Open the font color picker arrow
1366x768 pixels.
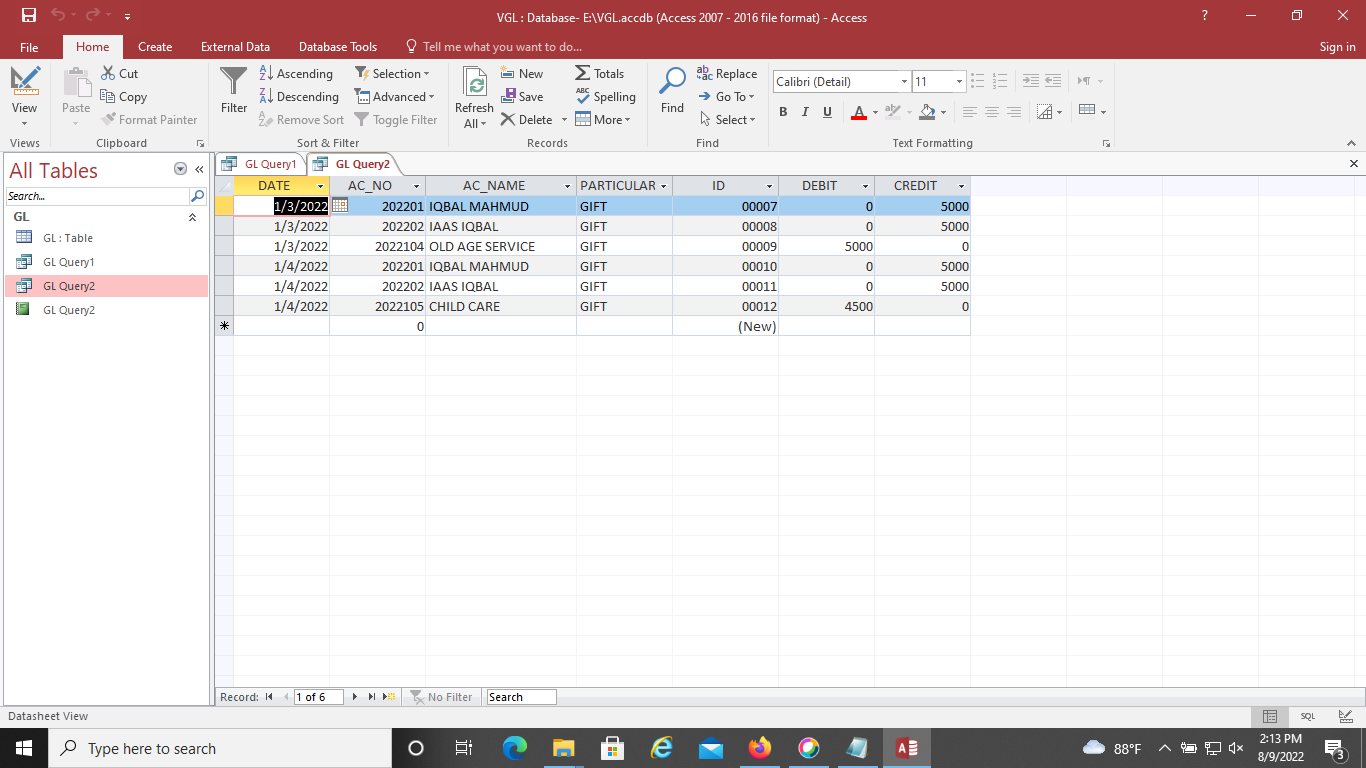click(x=875, y=112)
